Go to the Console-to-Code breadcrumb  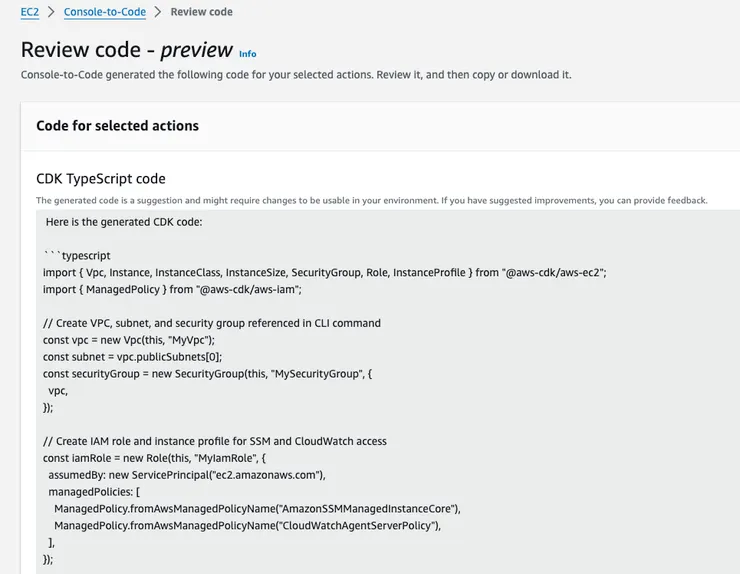(104, 12)
